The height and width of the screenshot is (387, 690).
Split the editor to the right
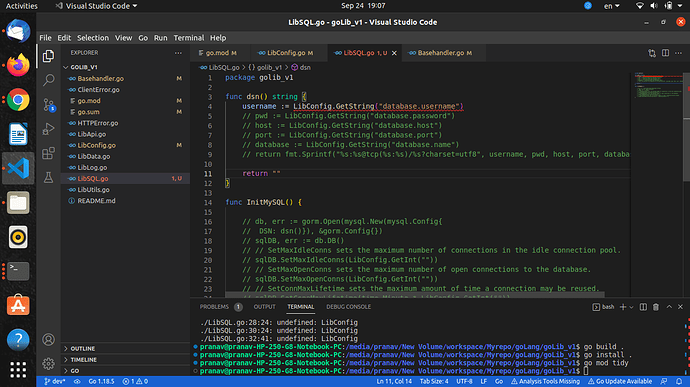point(665,53)
